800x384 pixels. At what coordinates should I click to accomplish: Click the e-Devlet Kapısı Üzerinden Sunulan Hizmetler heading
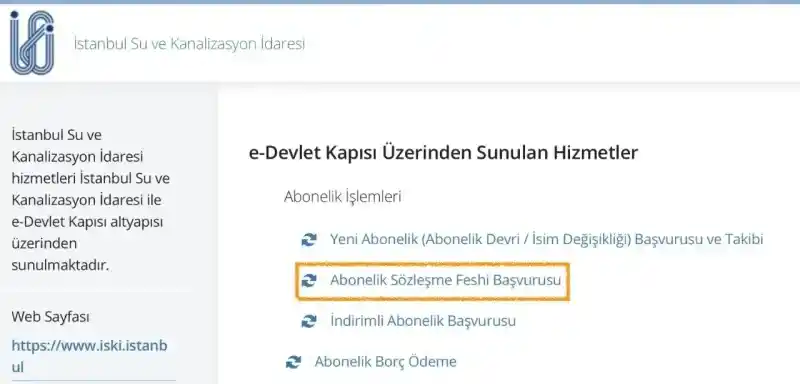click(443, 152)
